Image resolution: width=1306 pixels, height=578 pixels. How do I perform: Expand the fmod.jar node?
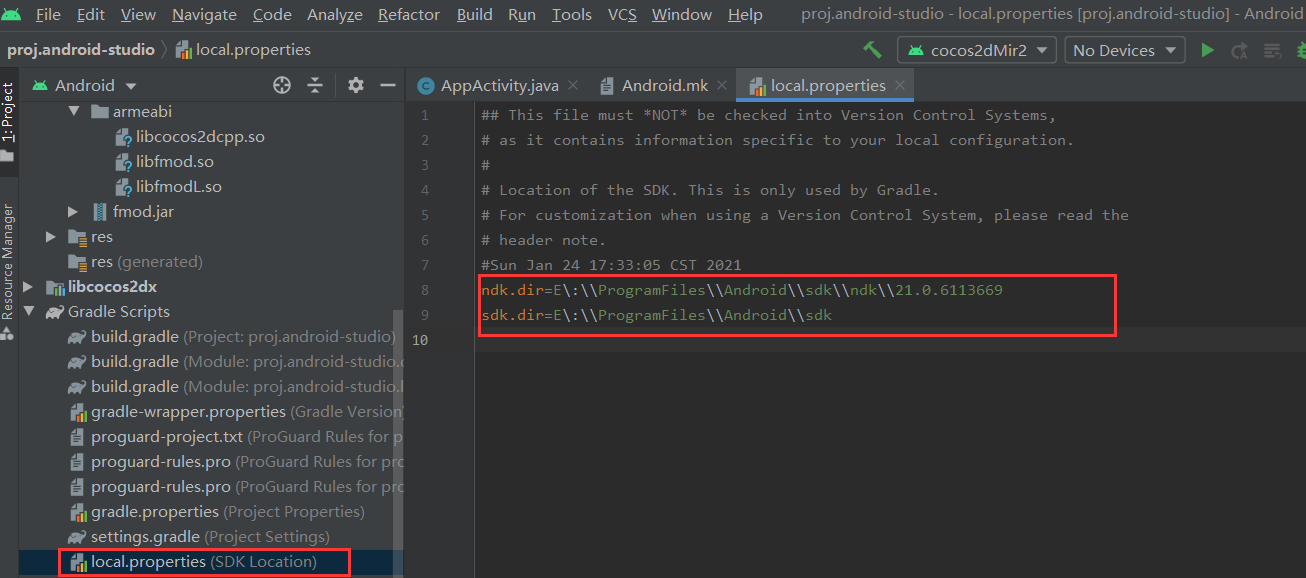pos(73,211)
